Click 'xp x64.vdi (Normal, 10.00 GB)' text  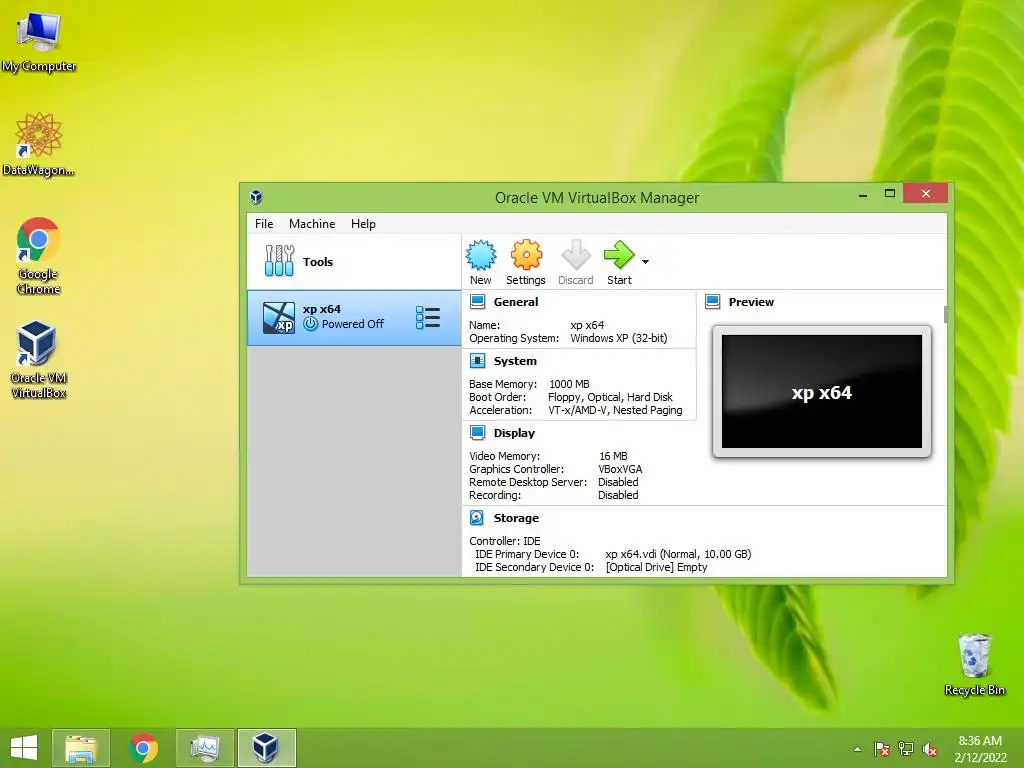pyautogui.click(x=678, y=554)
